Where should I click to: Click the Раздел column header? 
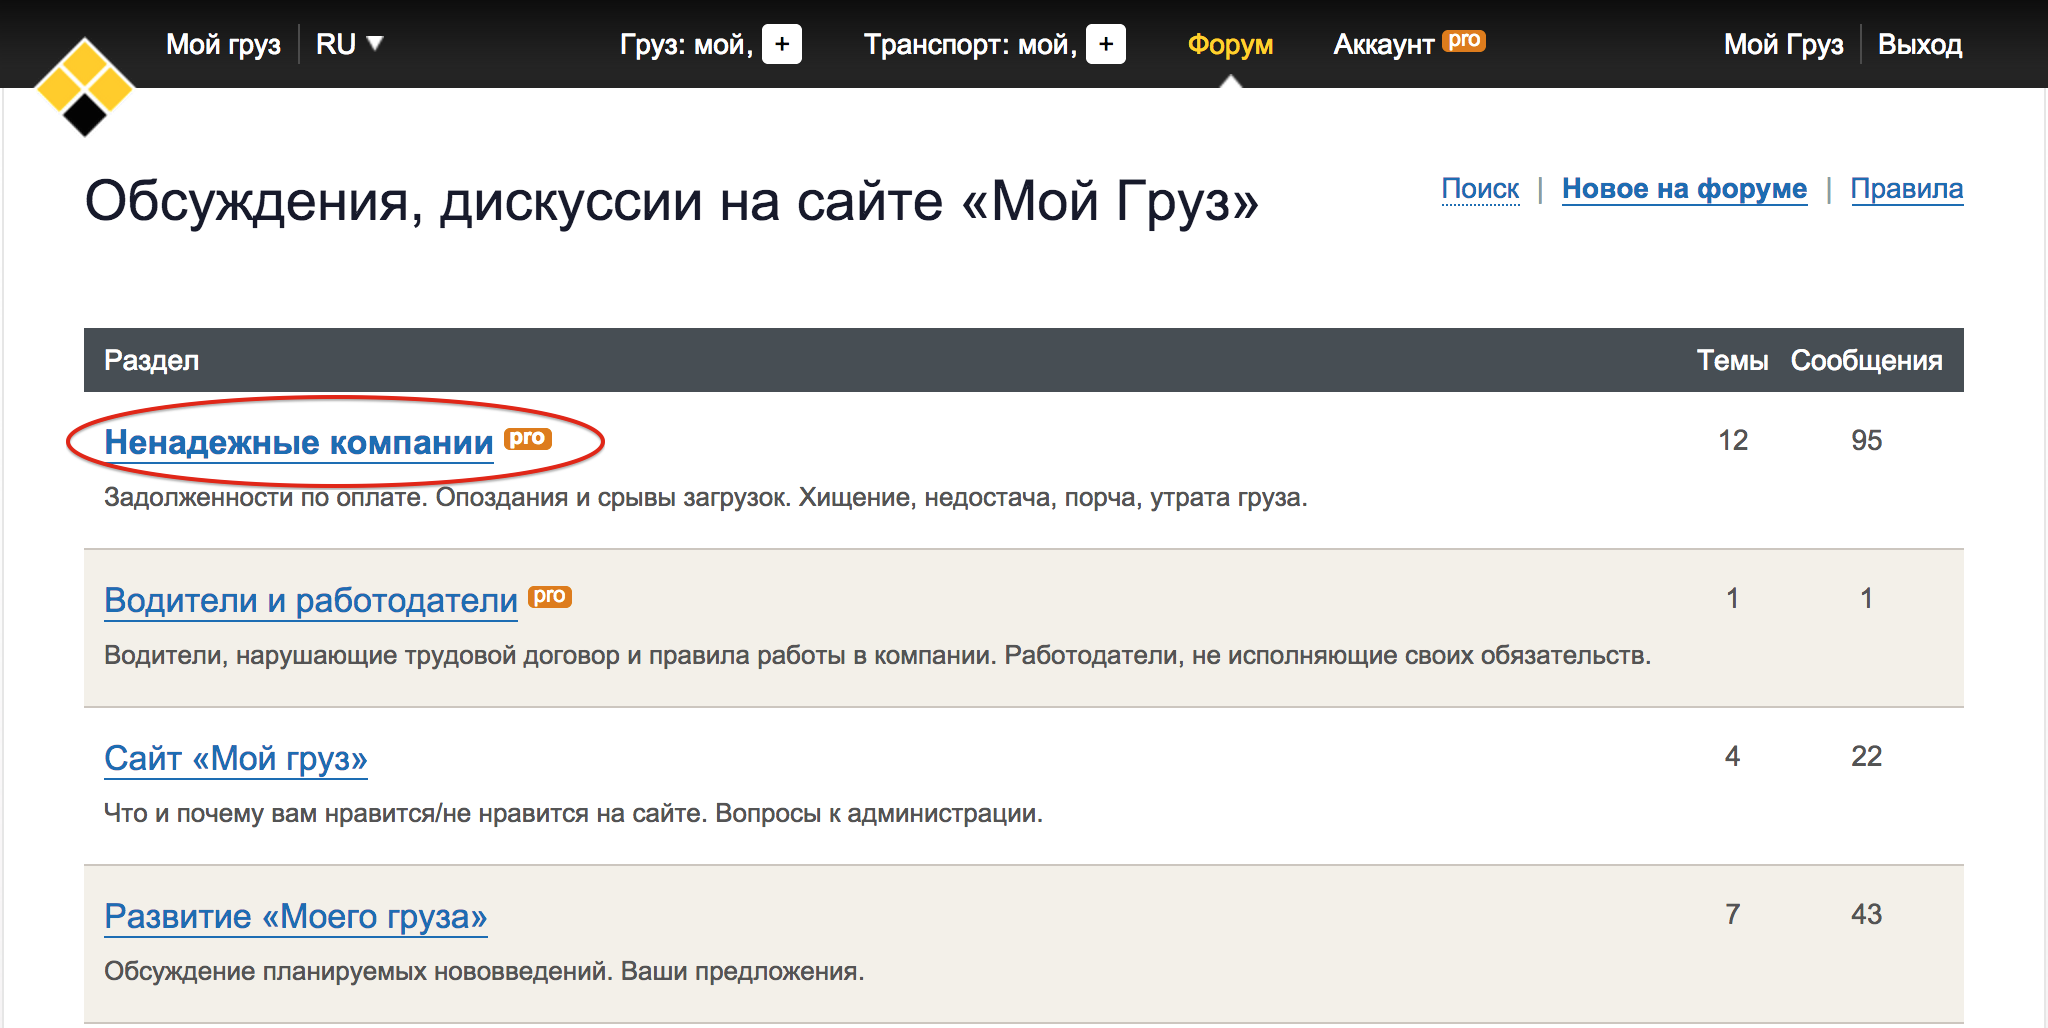(152, 360)
